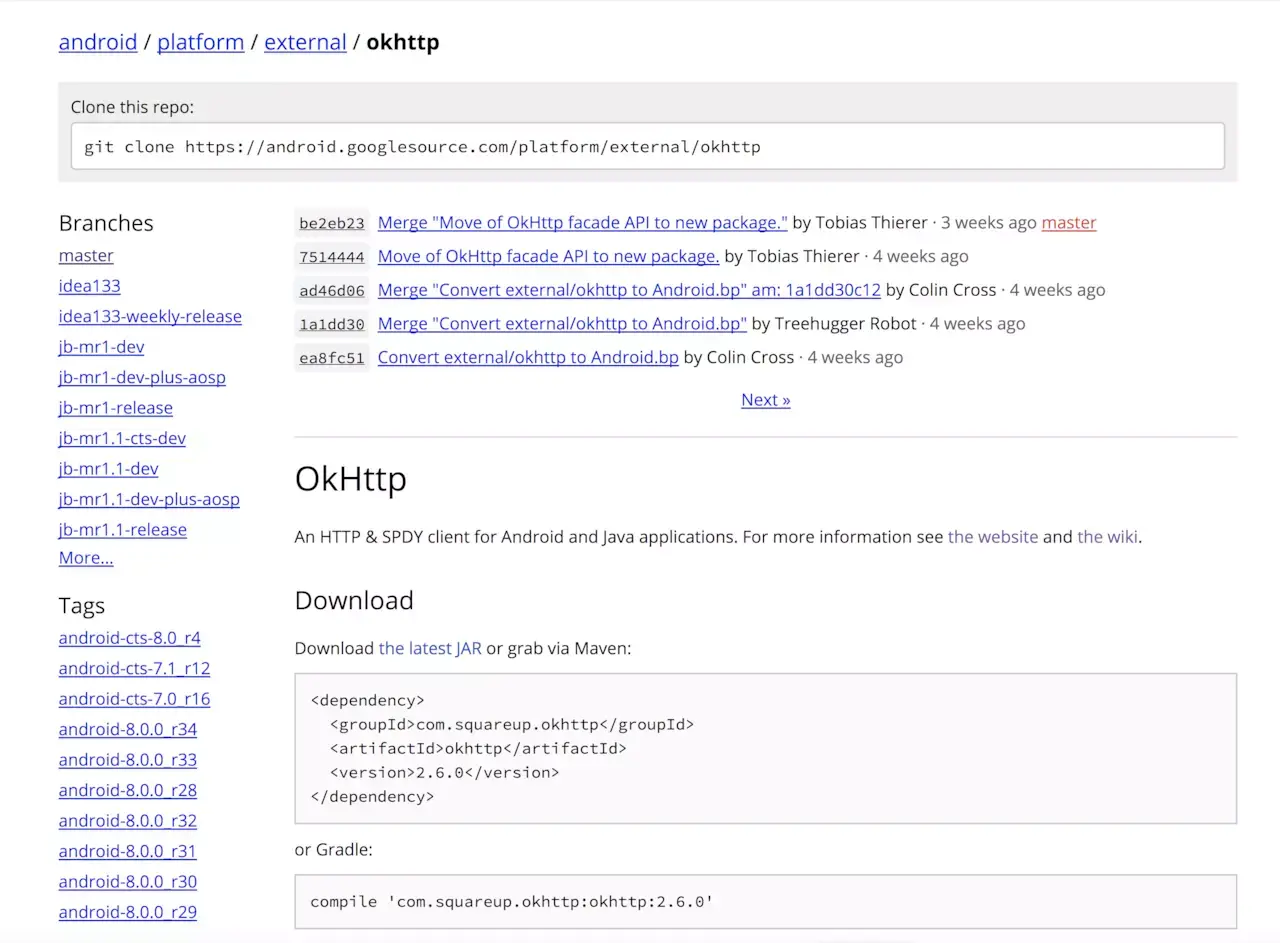The image size is (1280, 943).
Task: Click the "Clone this repo:" label
Action: 133,107
